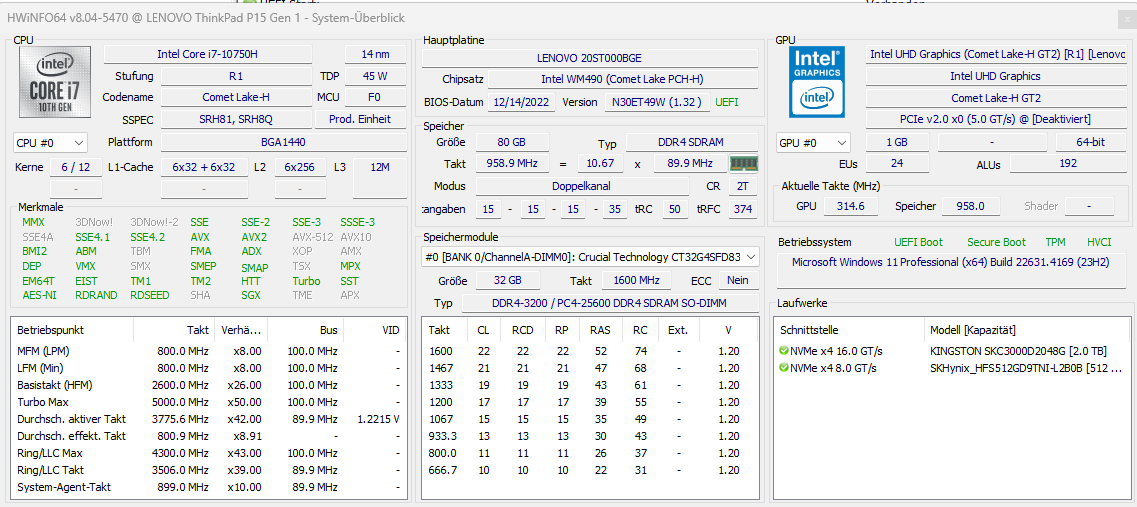Click the RDSEED feature flag
Viewport: 1137px width, 507px height.
tap(150, 295)
